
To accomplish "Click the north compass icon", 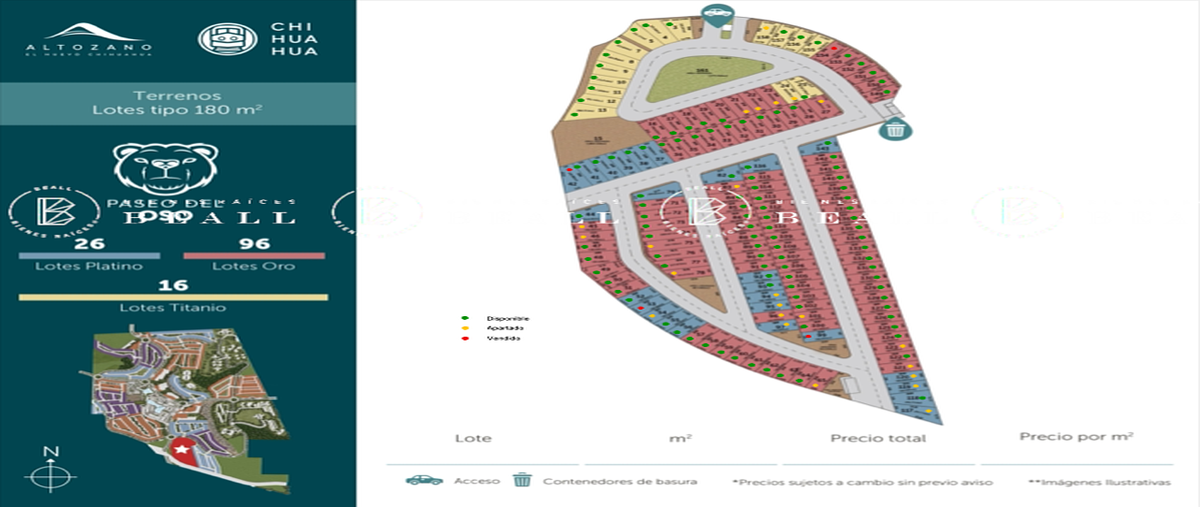I will click(x=50, y=470).
